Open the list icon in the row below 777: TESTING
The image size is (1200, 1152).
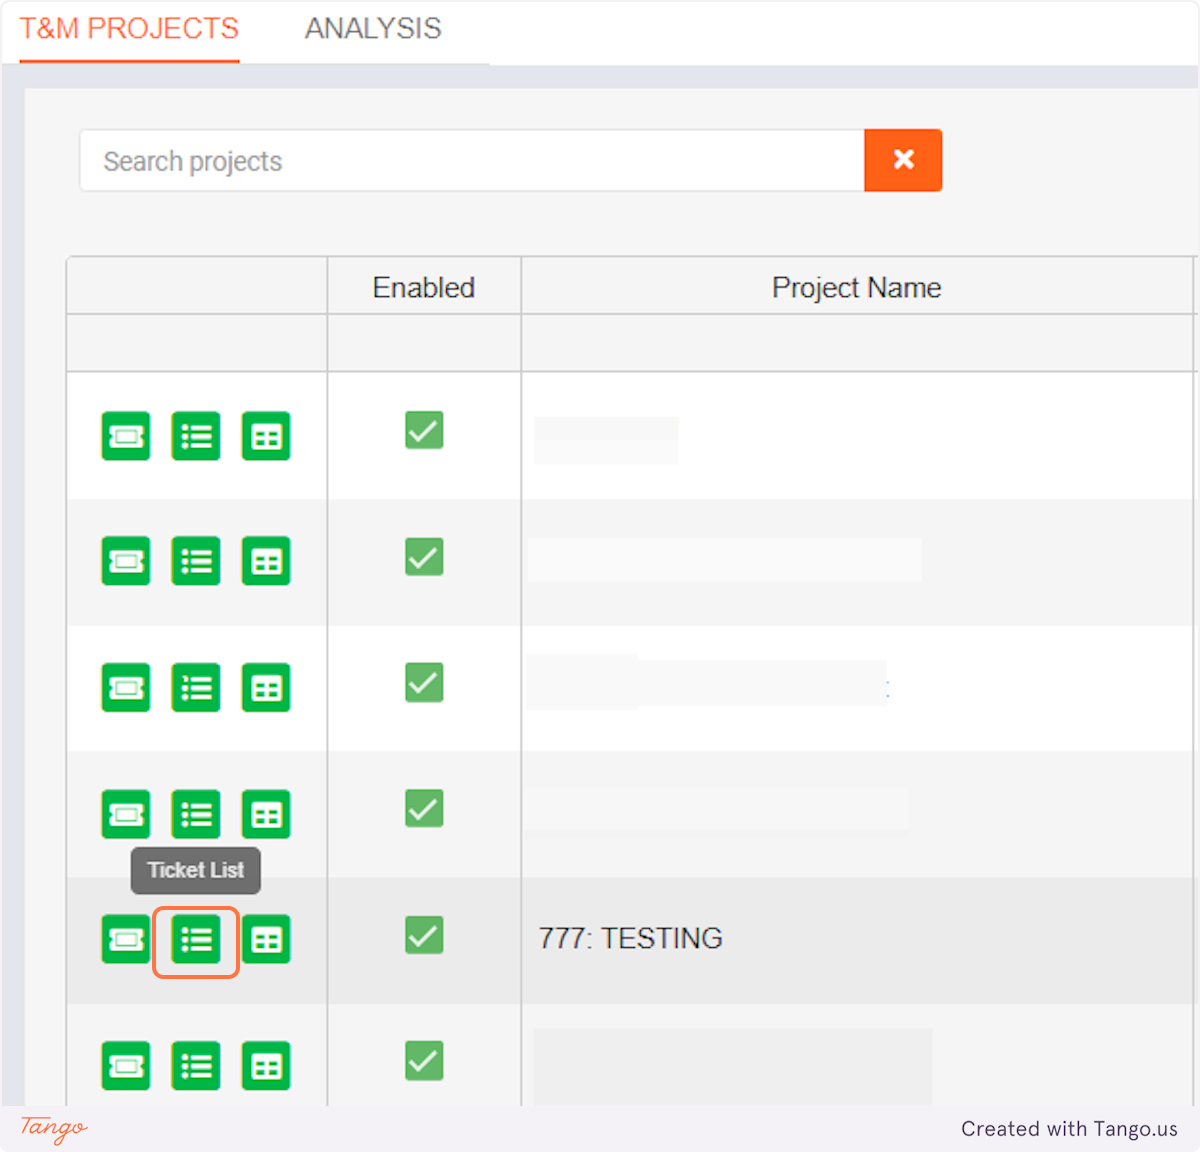[x=196, y=1066]
